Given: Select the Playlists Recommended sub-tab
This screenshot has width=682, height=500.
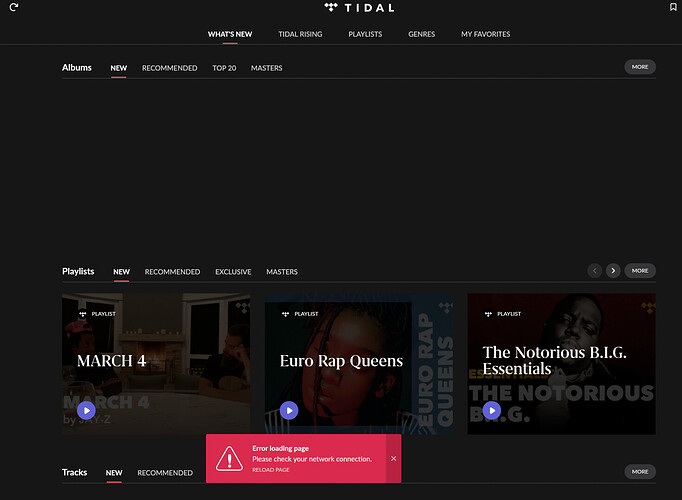Looking at the screenshot, I should click(172, 272).
